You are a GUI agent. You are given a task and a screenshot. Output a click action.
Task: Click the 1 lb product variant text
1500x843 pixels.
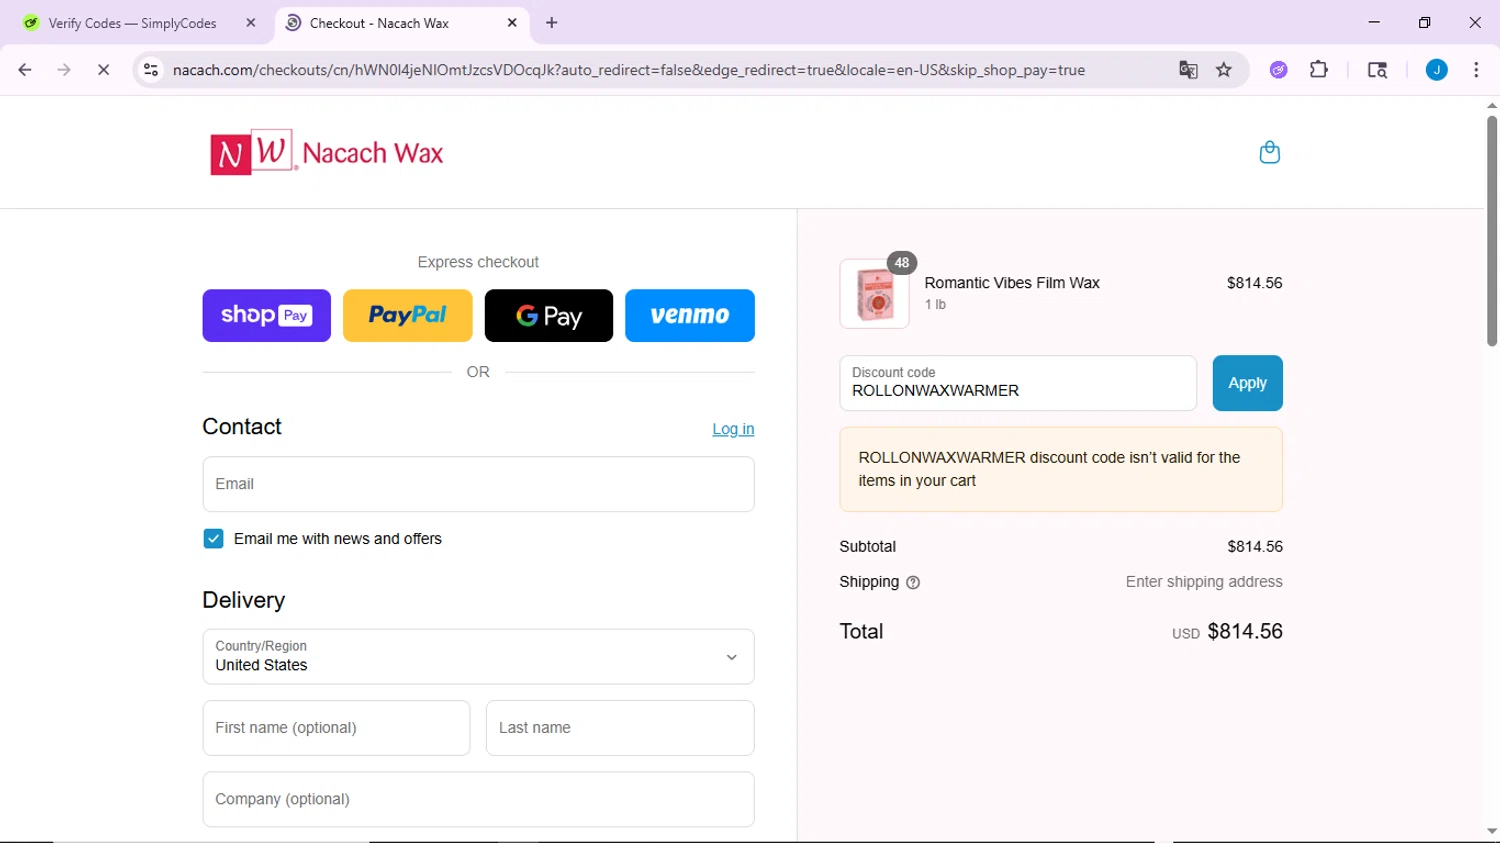(x=935, y=305)
